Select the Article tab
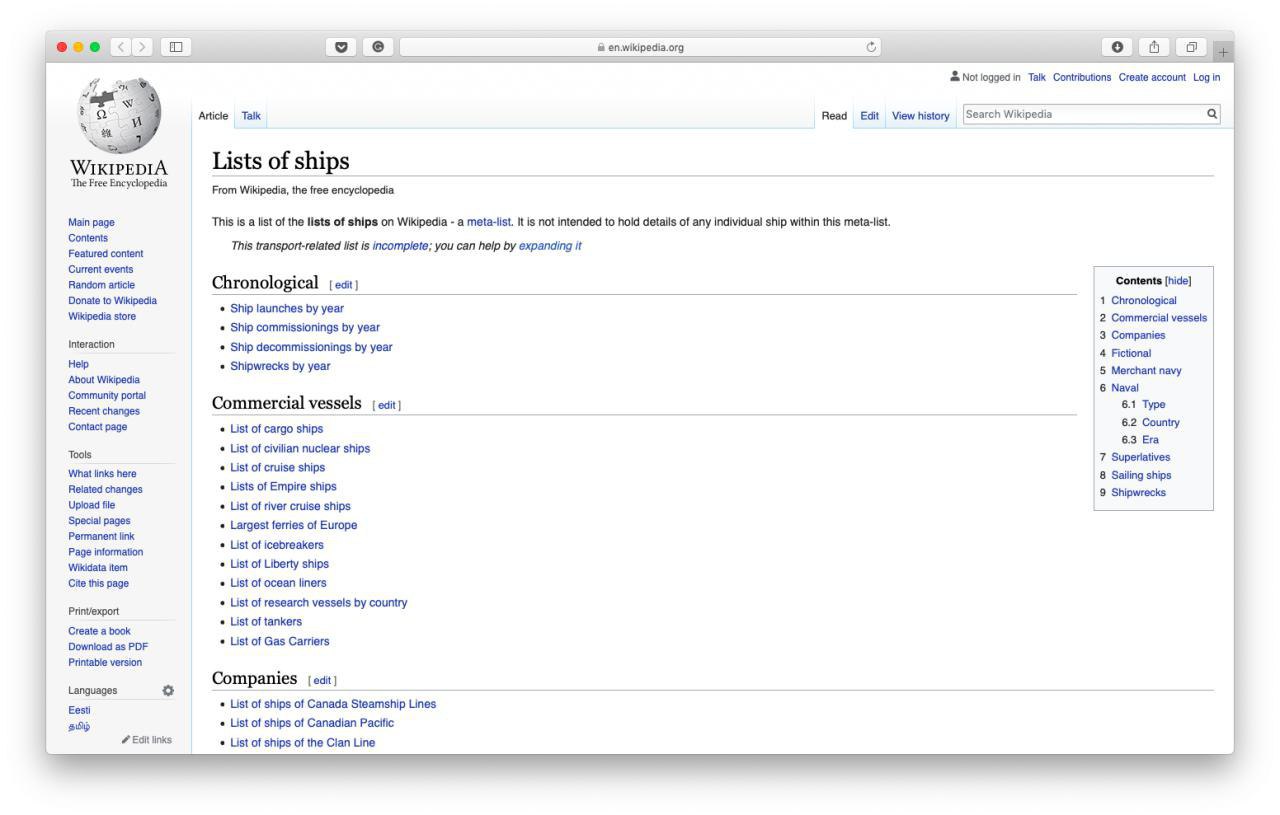 click(x=213, y=116)
